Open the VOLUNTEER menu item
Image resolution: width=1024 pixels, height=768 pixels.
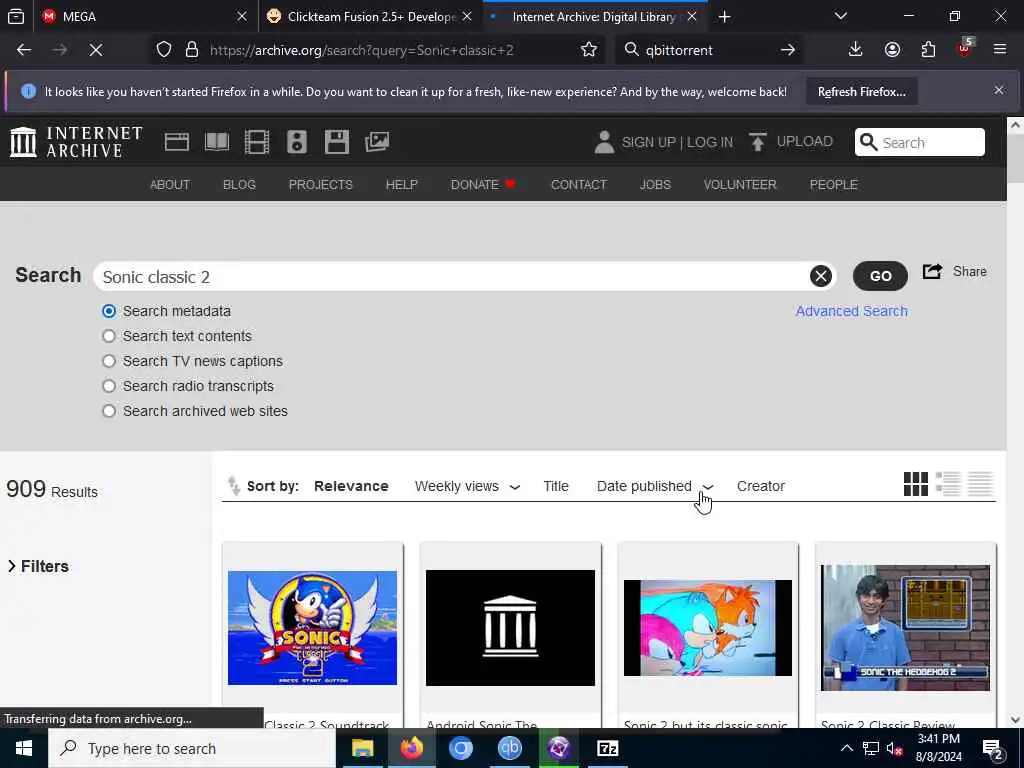pyautogui.click(x=740, y=185)
